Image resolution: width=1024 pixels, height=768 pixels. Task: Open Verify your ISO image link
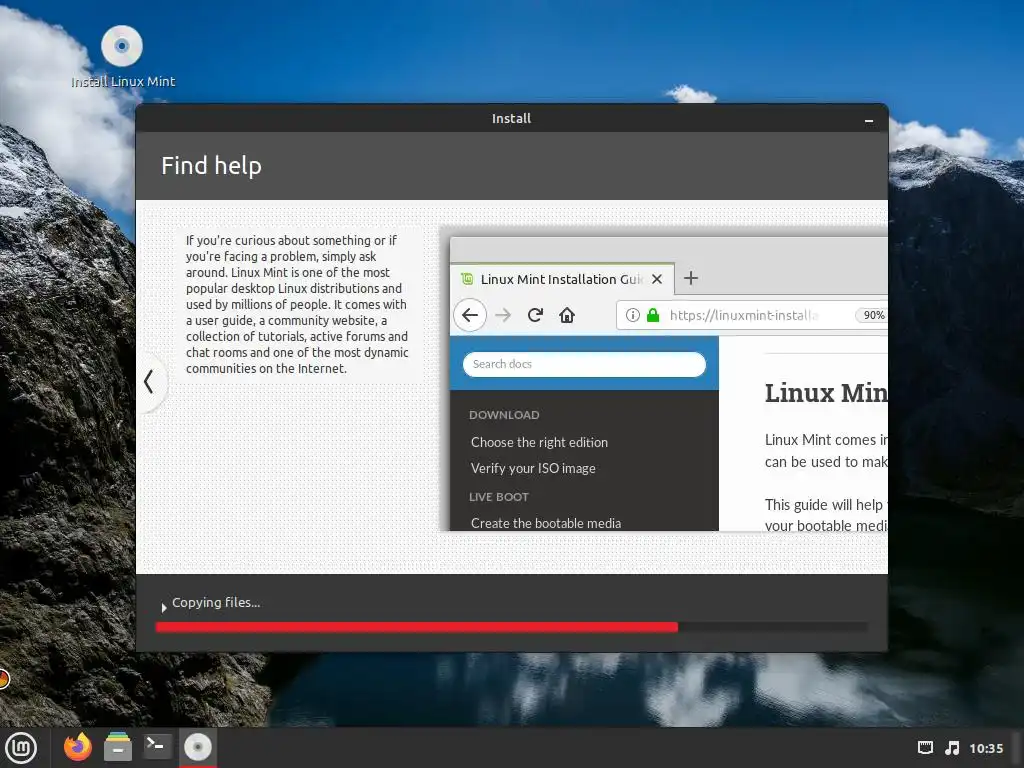pyautogui.click(x=534, y=469)
